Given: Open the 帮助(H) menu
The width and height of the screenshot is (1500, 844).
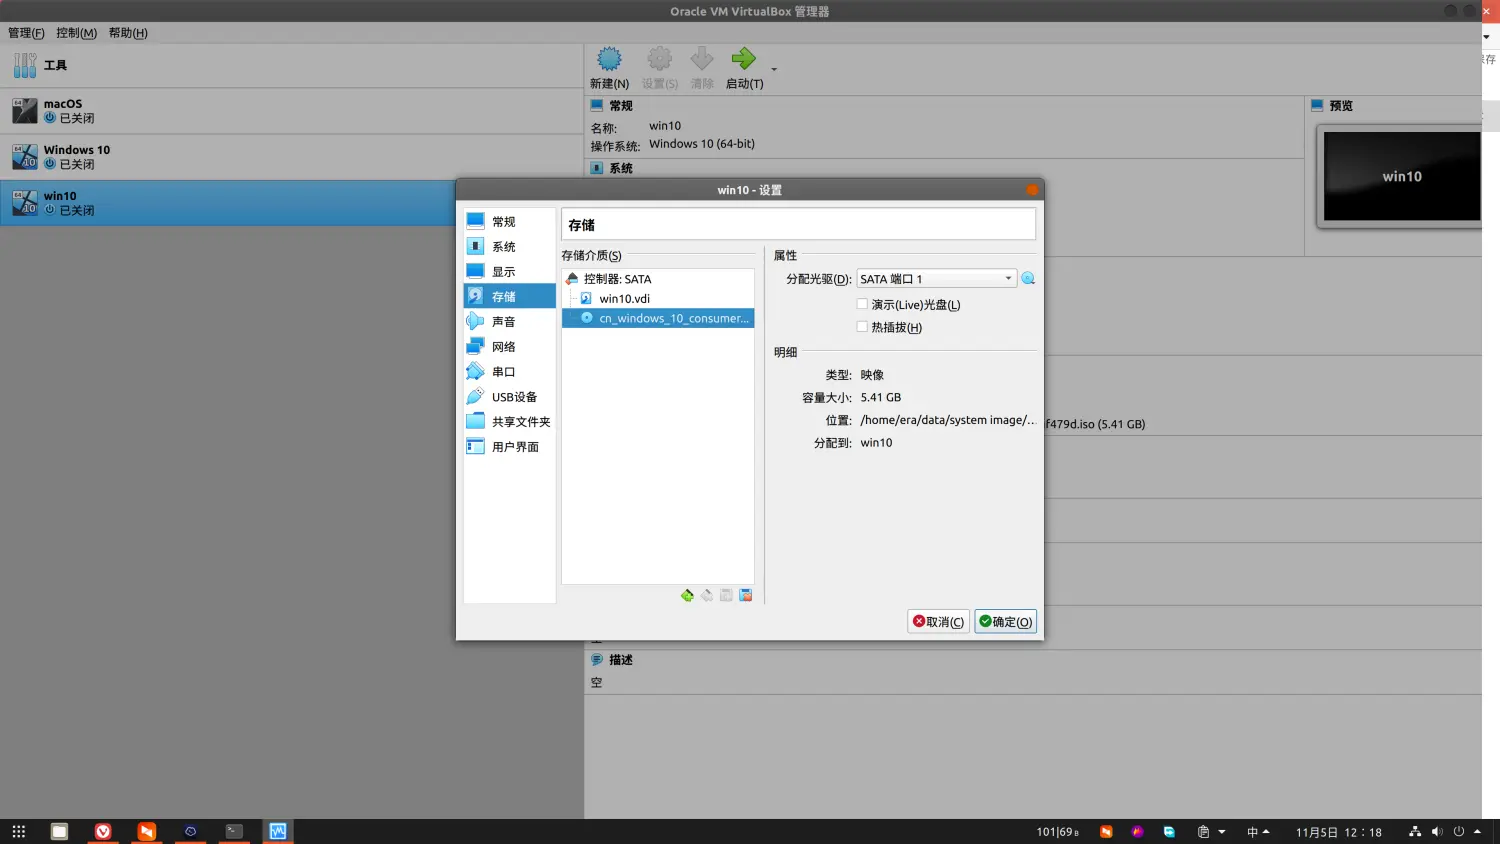Looking at the screenshot, I should tap(128, 33).
